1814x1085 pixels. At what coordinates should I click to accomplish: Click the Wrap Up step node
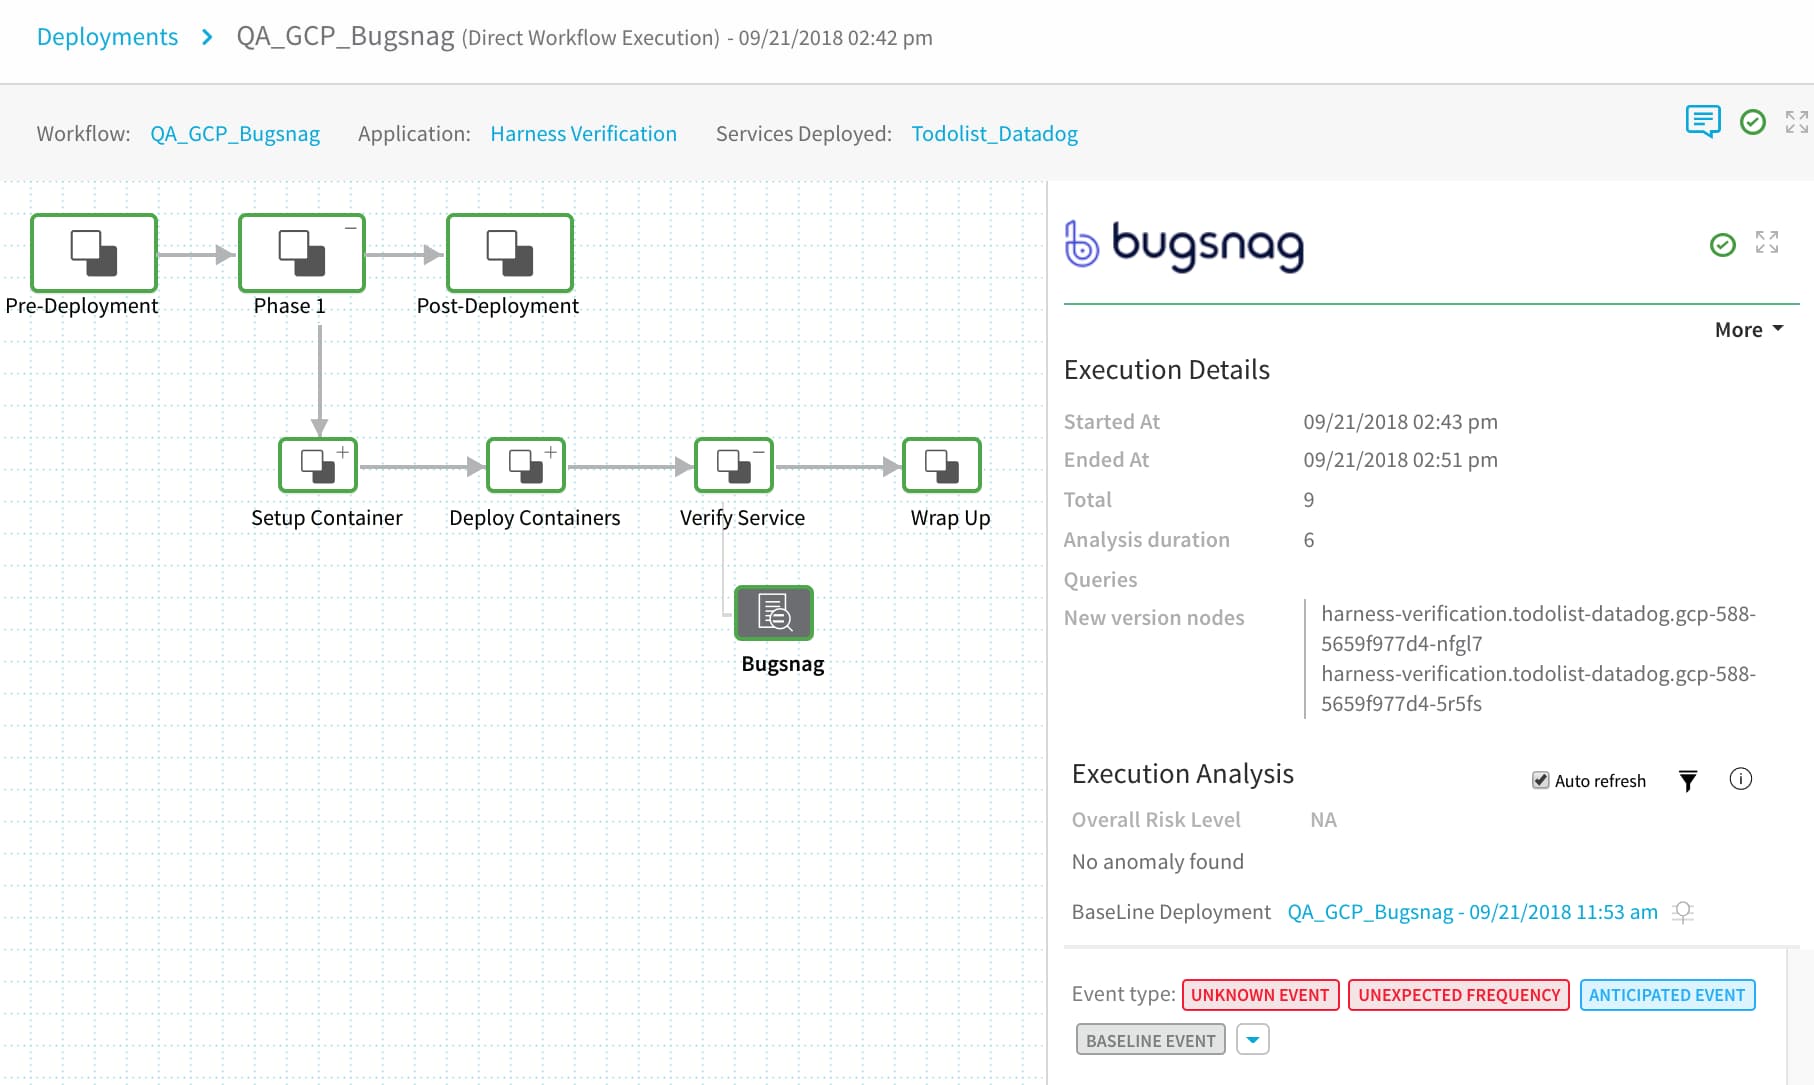(942, 465)
